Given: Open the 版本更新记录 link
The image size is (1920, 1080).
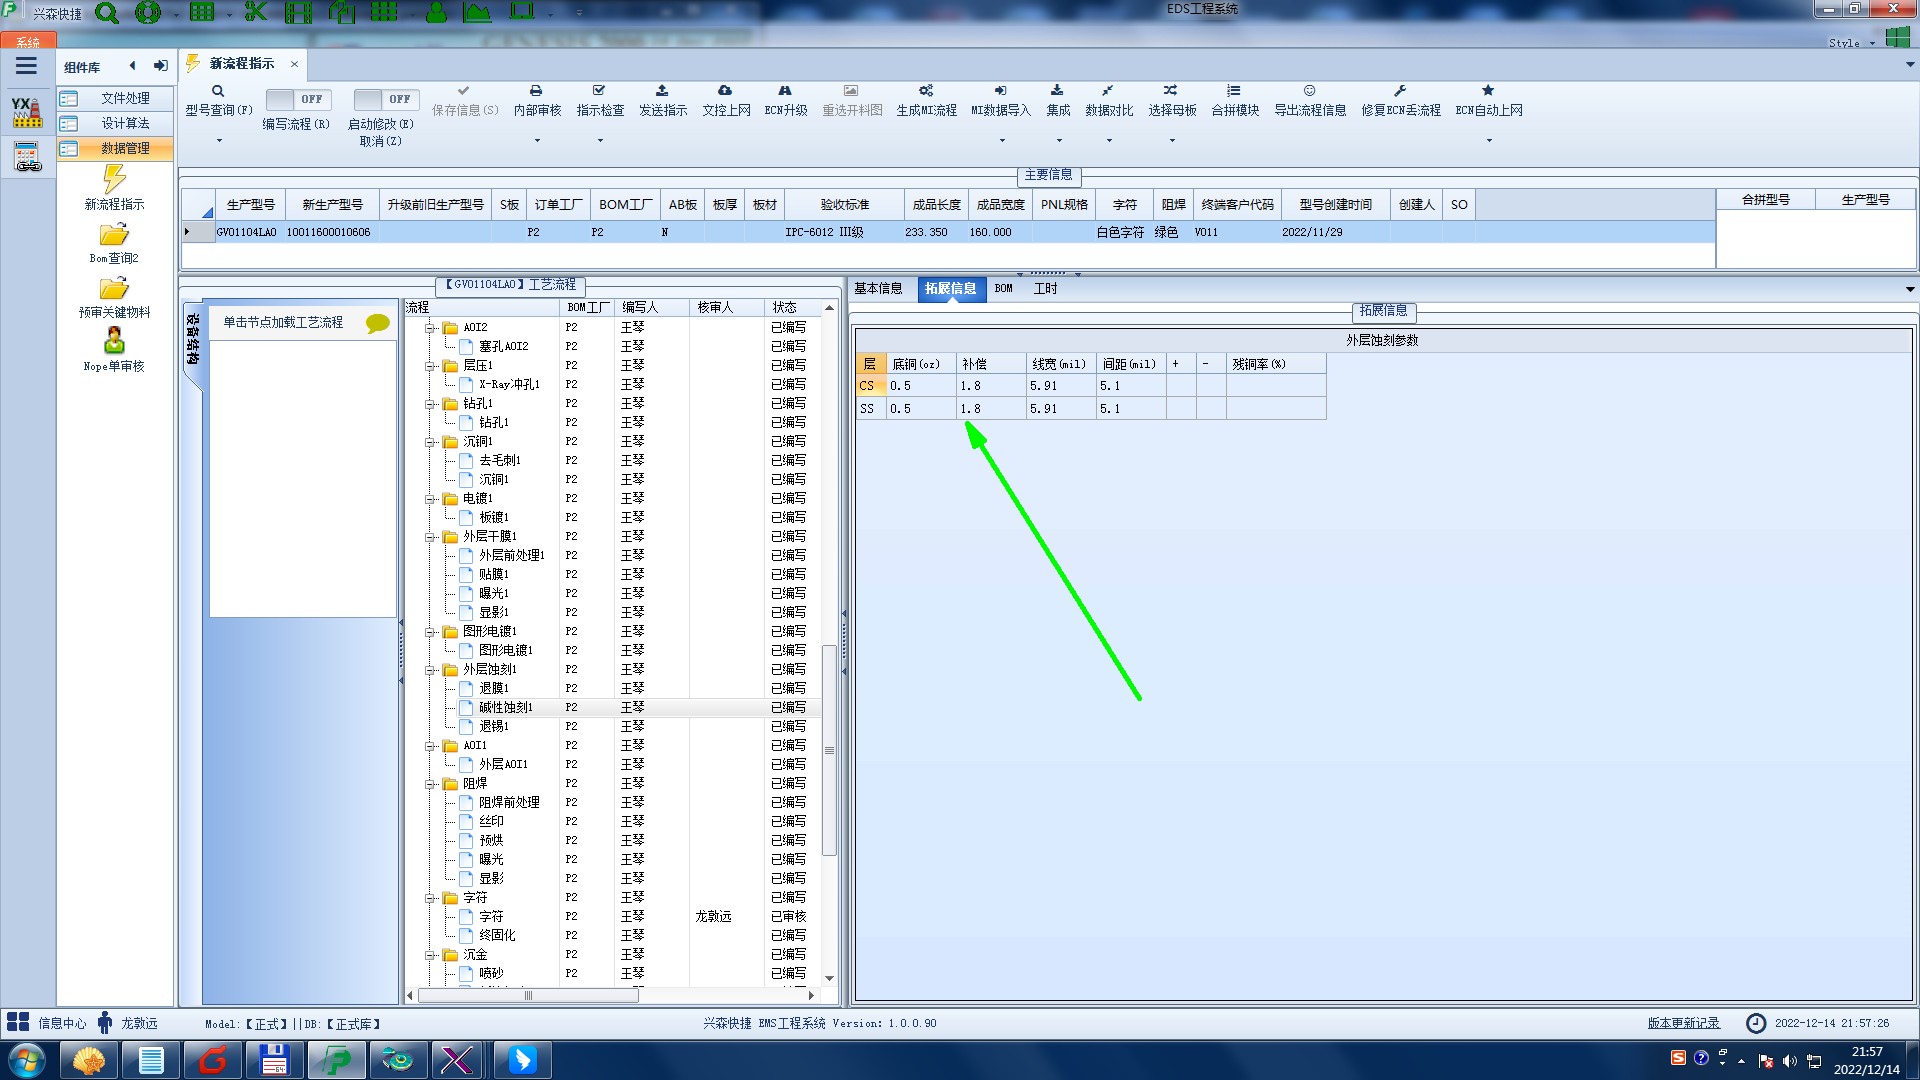Looking at the screenshot, I should (1683, 1023).
